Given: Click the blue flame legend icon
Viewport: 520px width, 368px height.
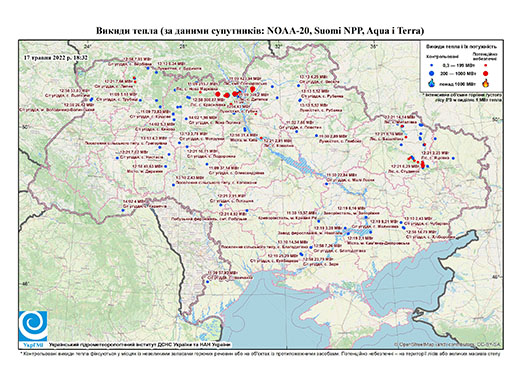Looking at the screenshot, I should pos(432,83).
